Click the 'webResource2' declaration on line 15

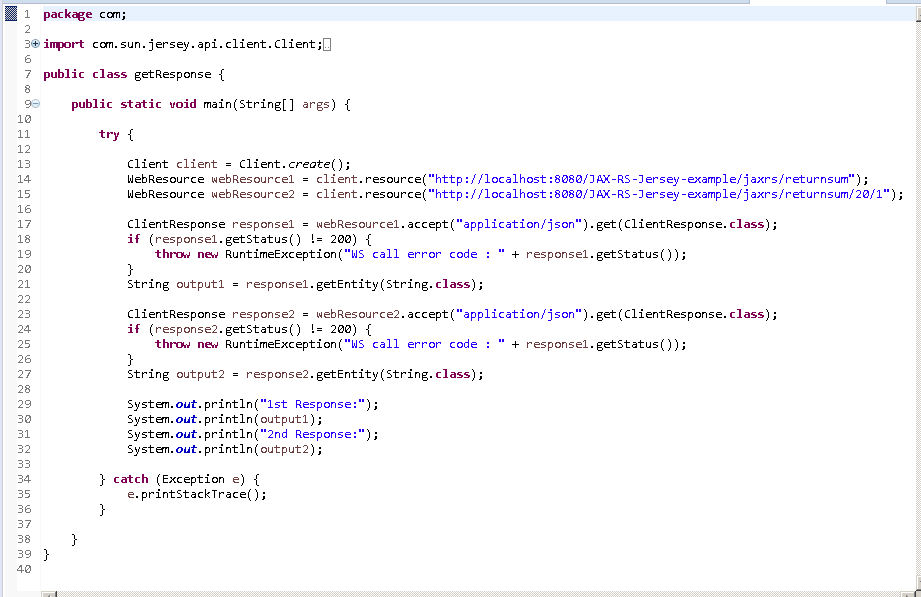(x=253, y=194)
